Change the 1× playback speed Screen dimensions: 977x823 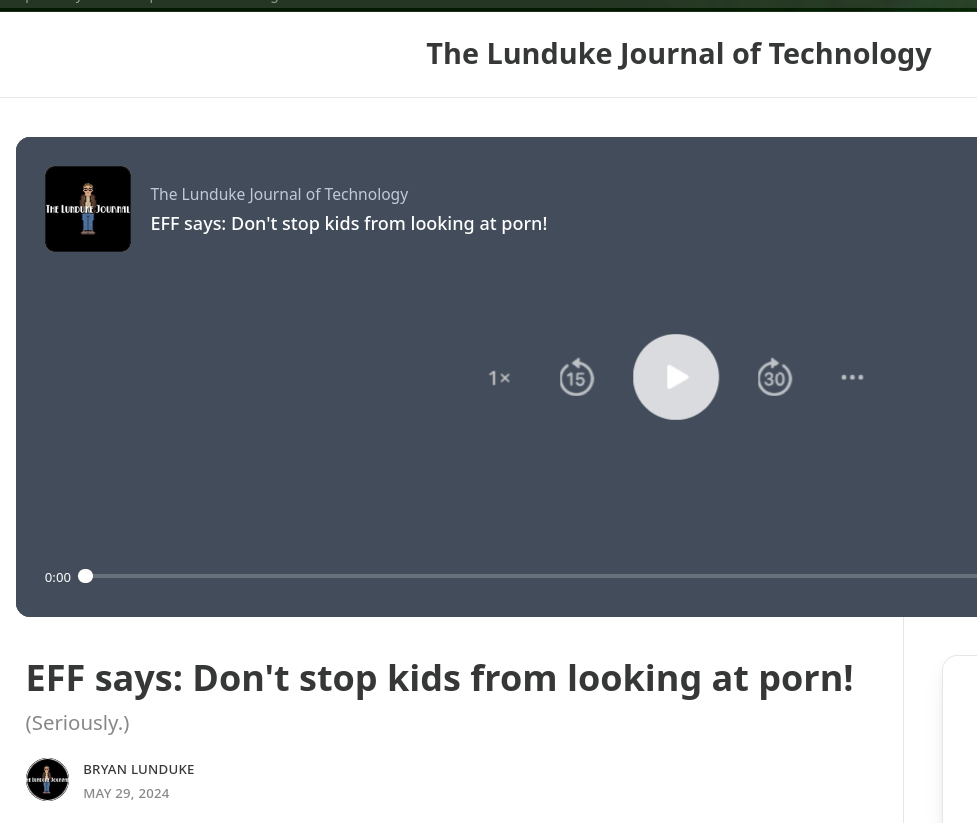(x=499, y=378)
